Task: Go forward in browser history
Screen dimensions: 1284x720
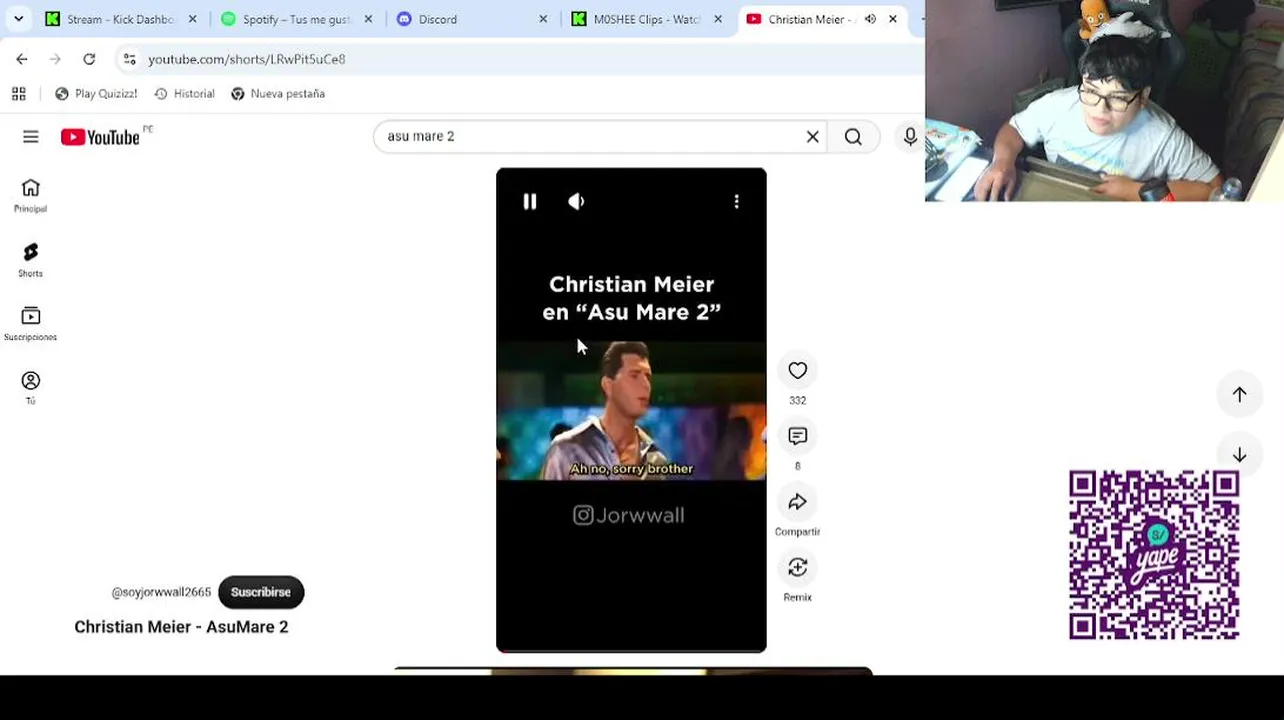Action: [55, 59]
